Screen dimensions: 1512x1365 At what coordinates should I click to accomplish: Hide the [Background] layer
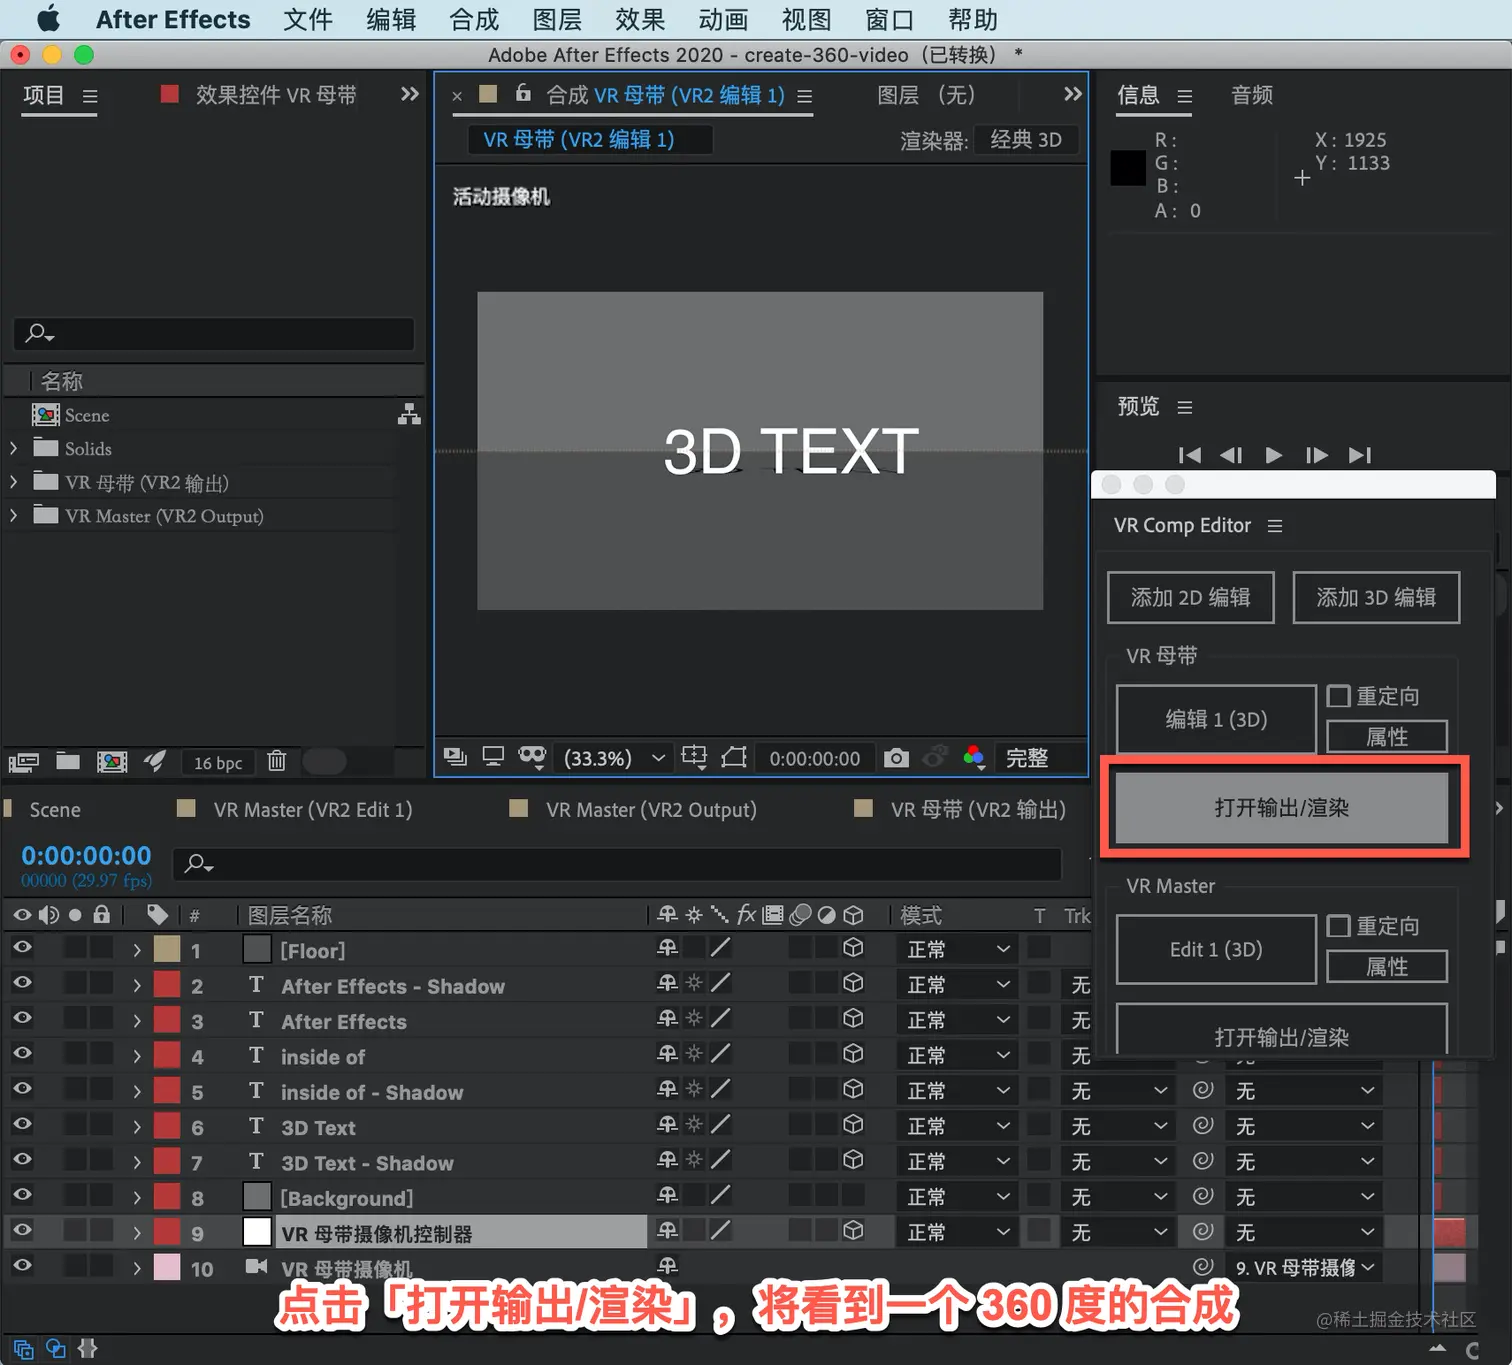point(22,1195)
